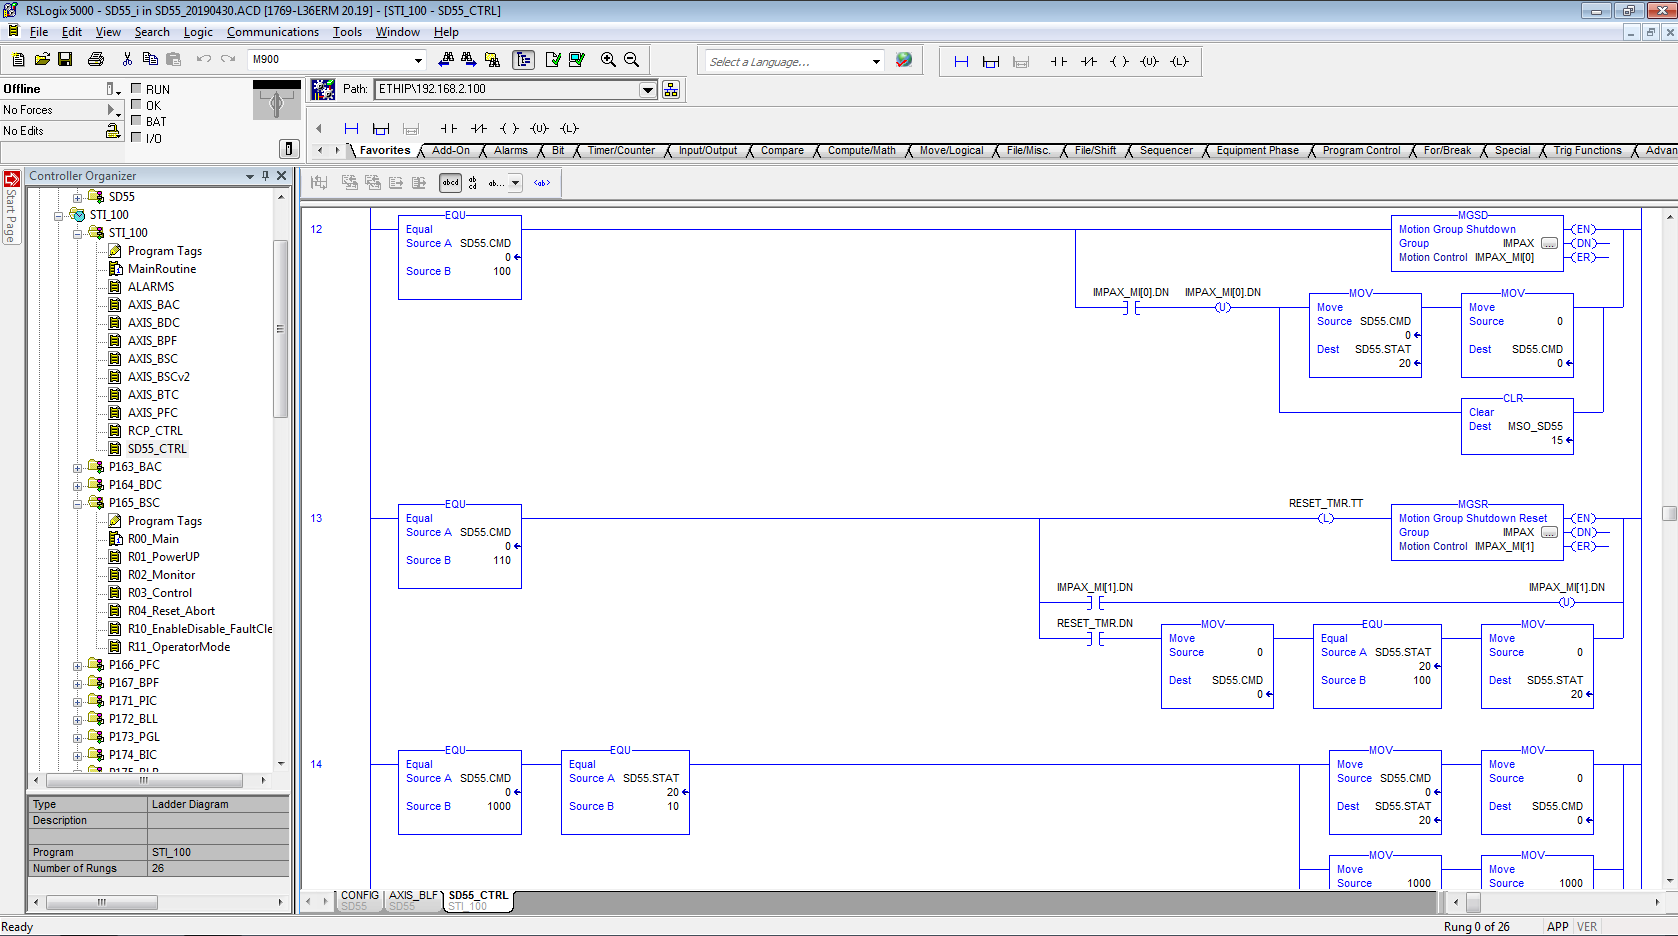Click the controller gears icon beside Path
The width and height of the screenshot is (1678, 936).
coord(322,90)
